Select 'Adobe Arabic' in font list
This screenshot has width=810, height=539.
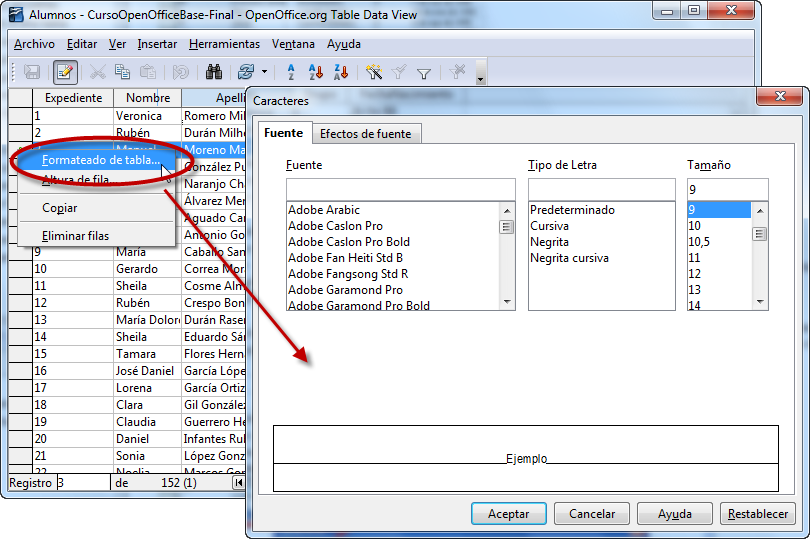(393, 210)
